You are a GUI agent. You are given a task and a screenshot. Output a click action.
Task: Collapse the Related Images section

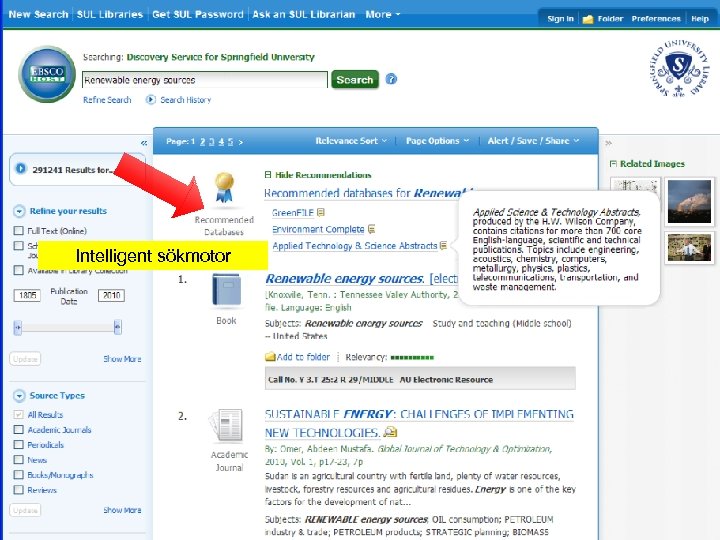click(613, 163)
